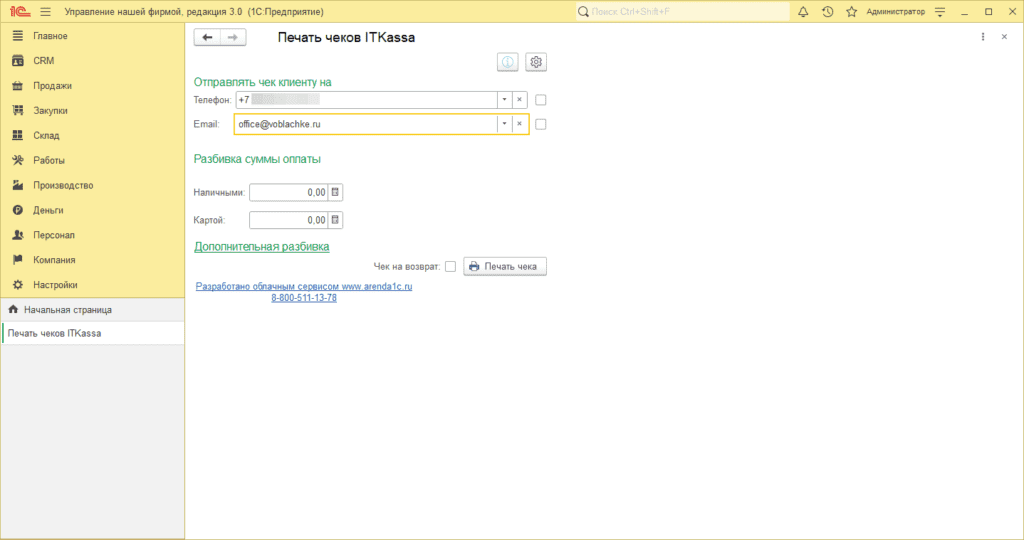Select the Печать чеков ITKassa open-window tab
This screenshot has width=1024, height=540.
click(92, 333)
